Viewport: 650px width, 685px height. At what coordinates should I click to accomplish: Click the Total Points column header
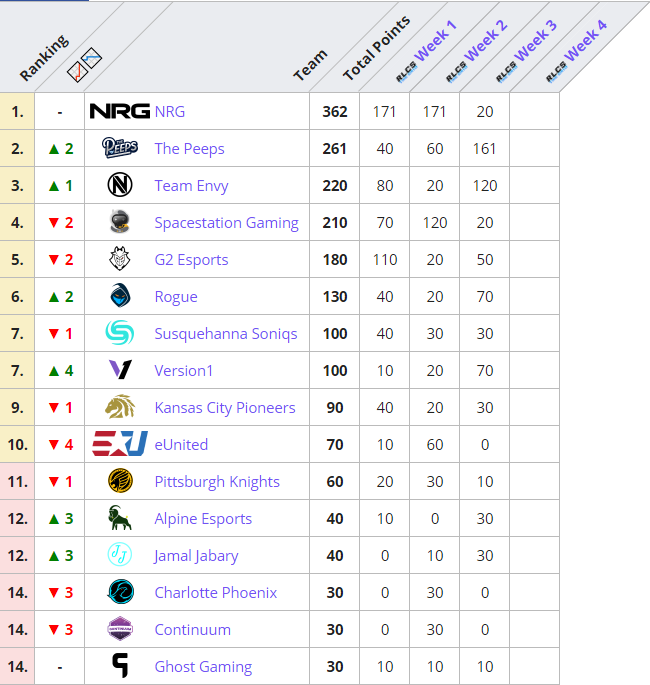coord(376,48)
